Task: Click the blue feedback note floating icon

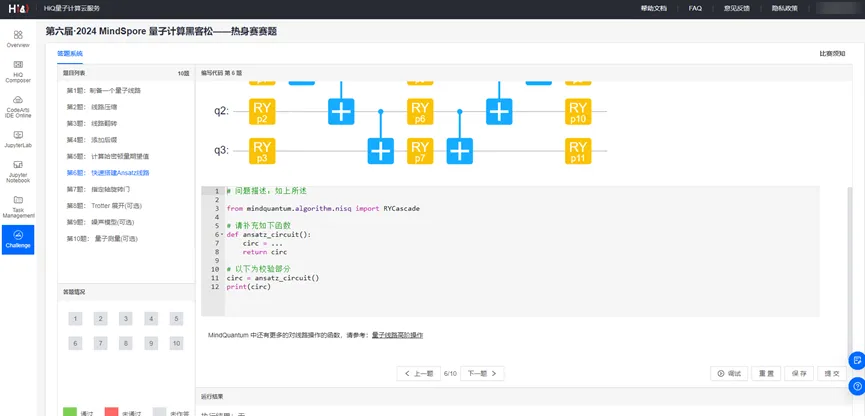Action: point(856,360)
